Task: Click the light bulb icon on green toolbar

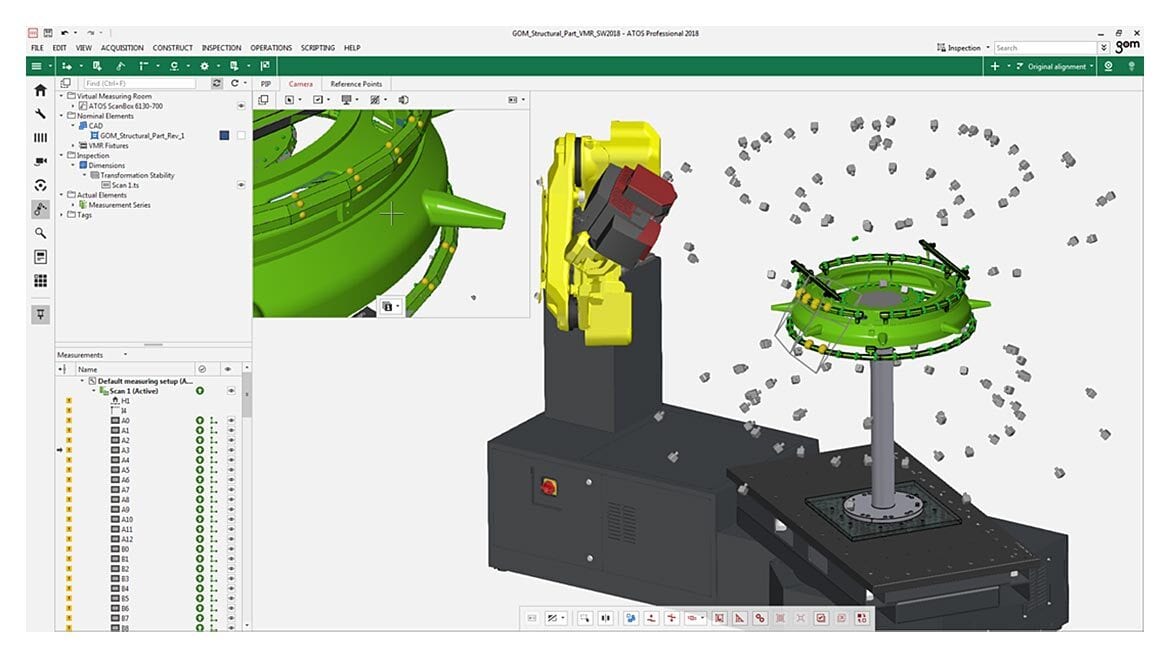Action: (x=1131, y=66)
